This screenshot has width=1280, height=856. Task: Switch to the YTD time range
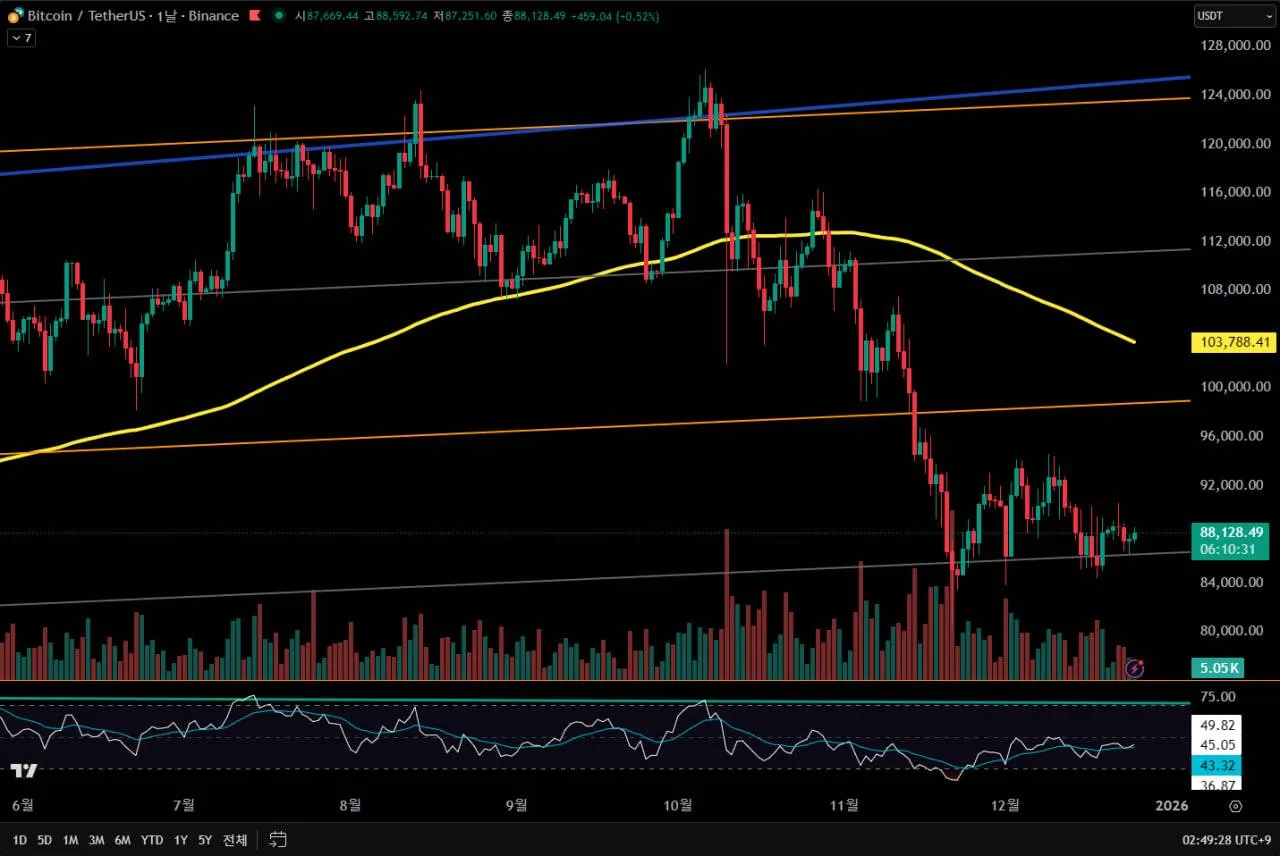[x=152, y=839]
